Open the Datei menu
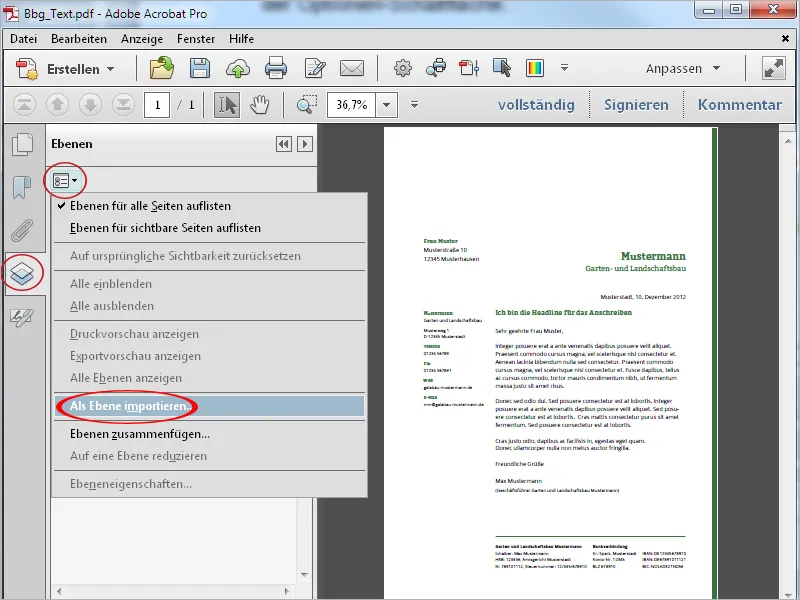The image size is (800, 600). 23,39
